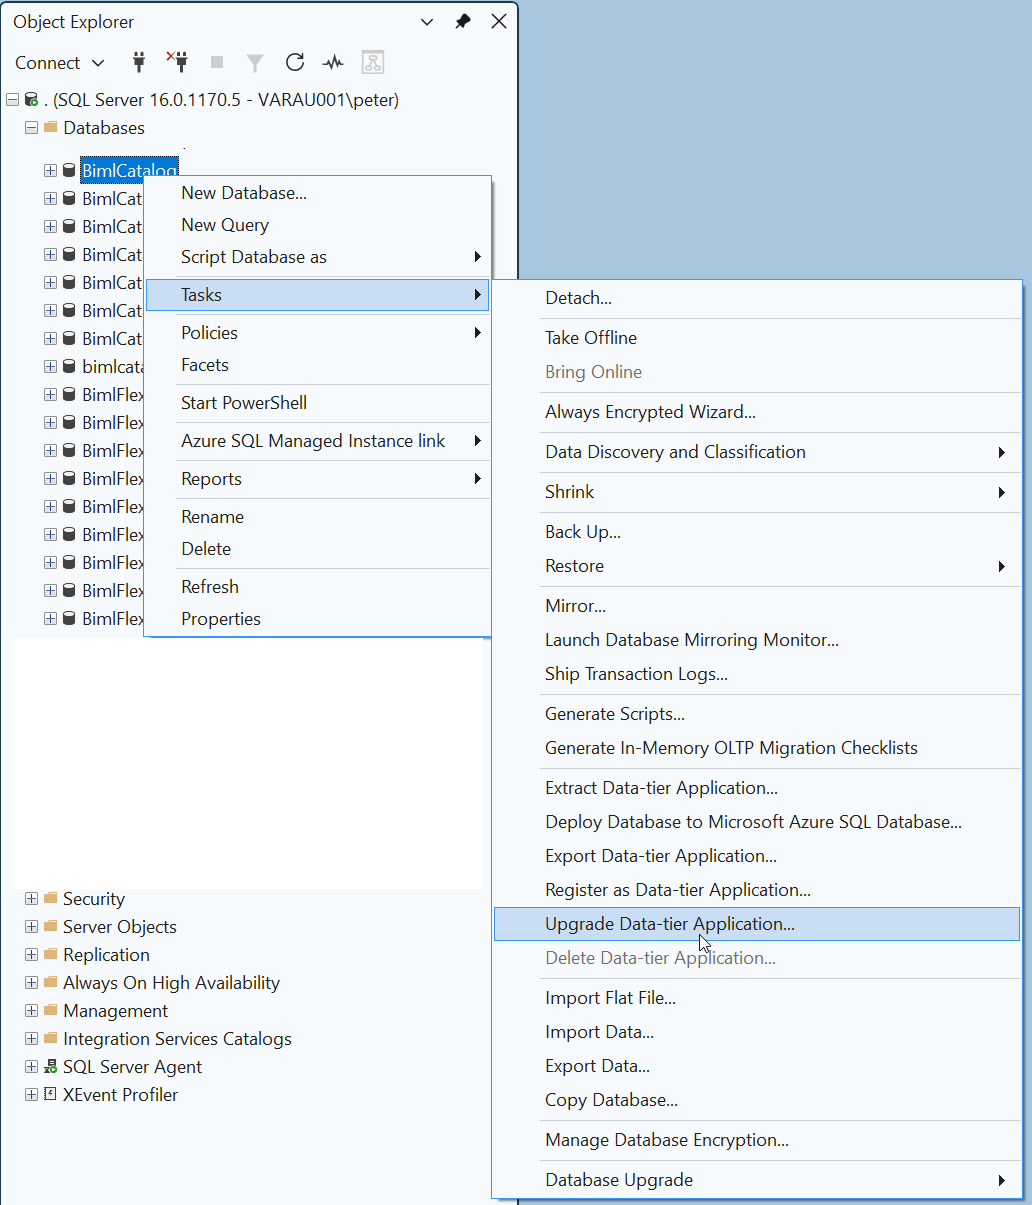Open Activity Monitor via the waveform icon
The width and height of the screenshot is (1032, 1205).
[333, 62]
